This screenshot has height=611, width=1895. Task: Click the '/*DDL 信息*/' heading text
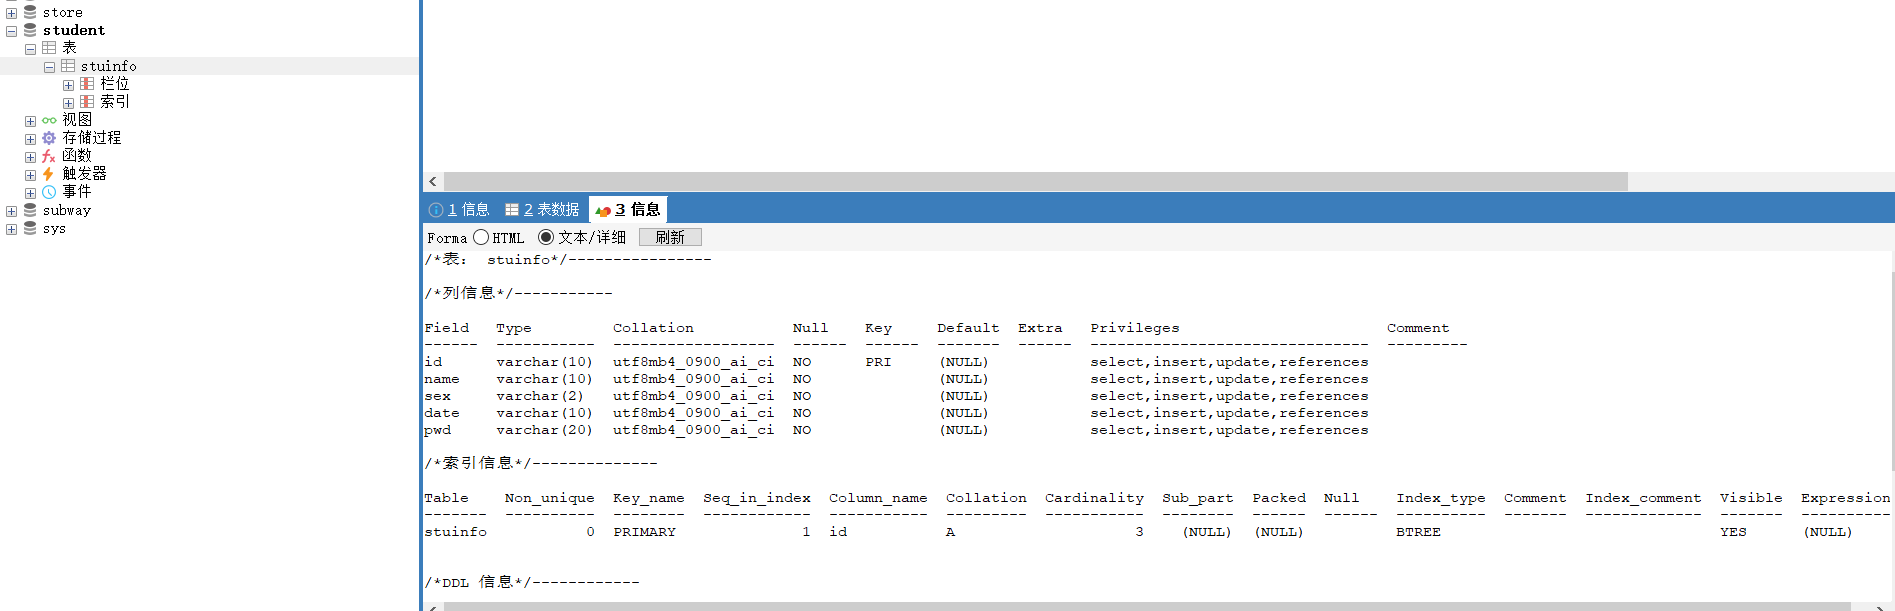482,582
